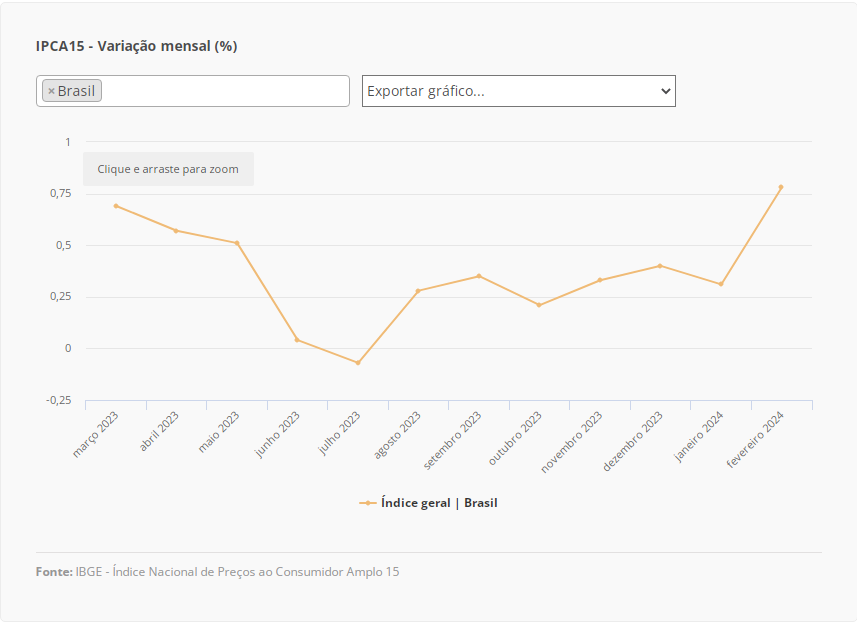Select the junho 2023 data point
The image size is (857, 624).
pyautogui.click(x=297, y=340)
